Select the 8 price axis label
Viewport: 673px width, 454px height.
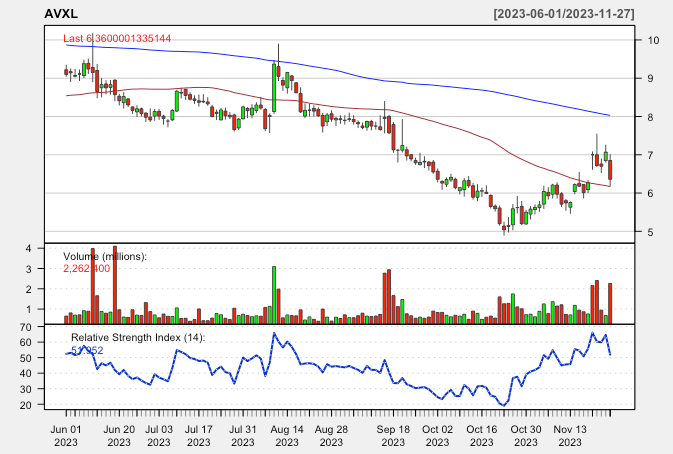click(x=650, y=117)
